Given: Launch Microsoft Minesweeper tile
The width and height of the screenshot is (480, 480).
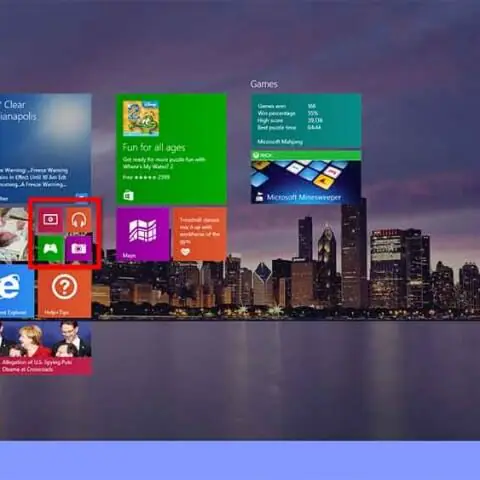Looking at the screenshot, I should (306, 177).
